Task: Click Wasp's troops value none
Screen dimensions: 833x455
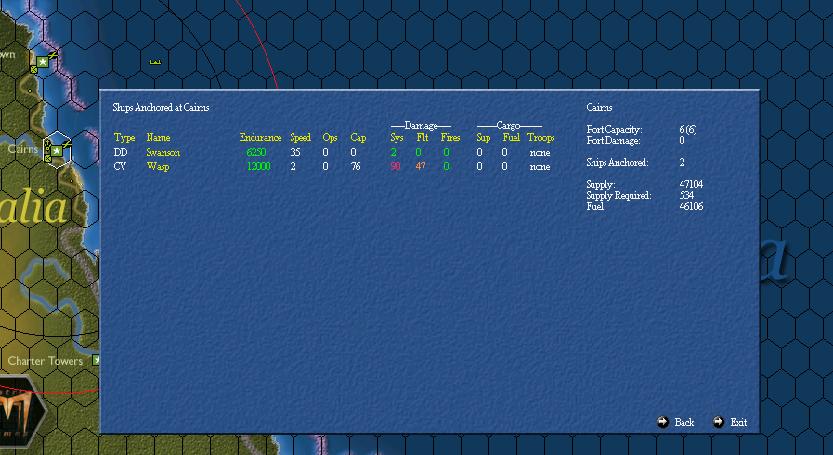Action: pos(540,166)
